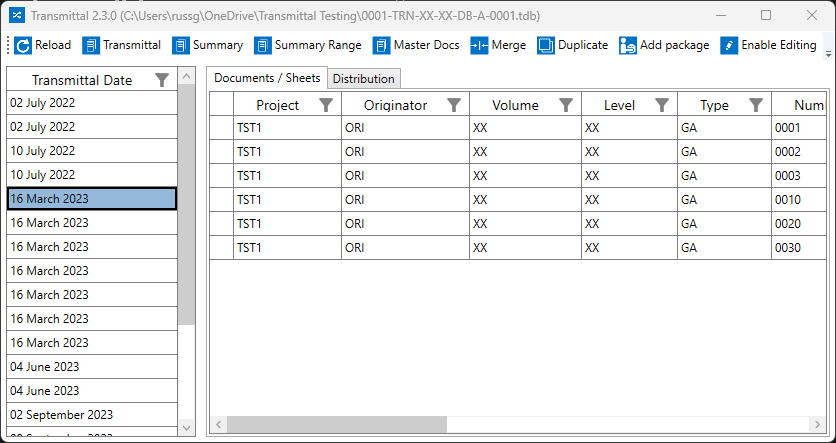Open the Originator column filter

coord(453,105)
